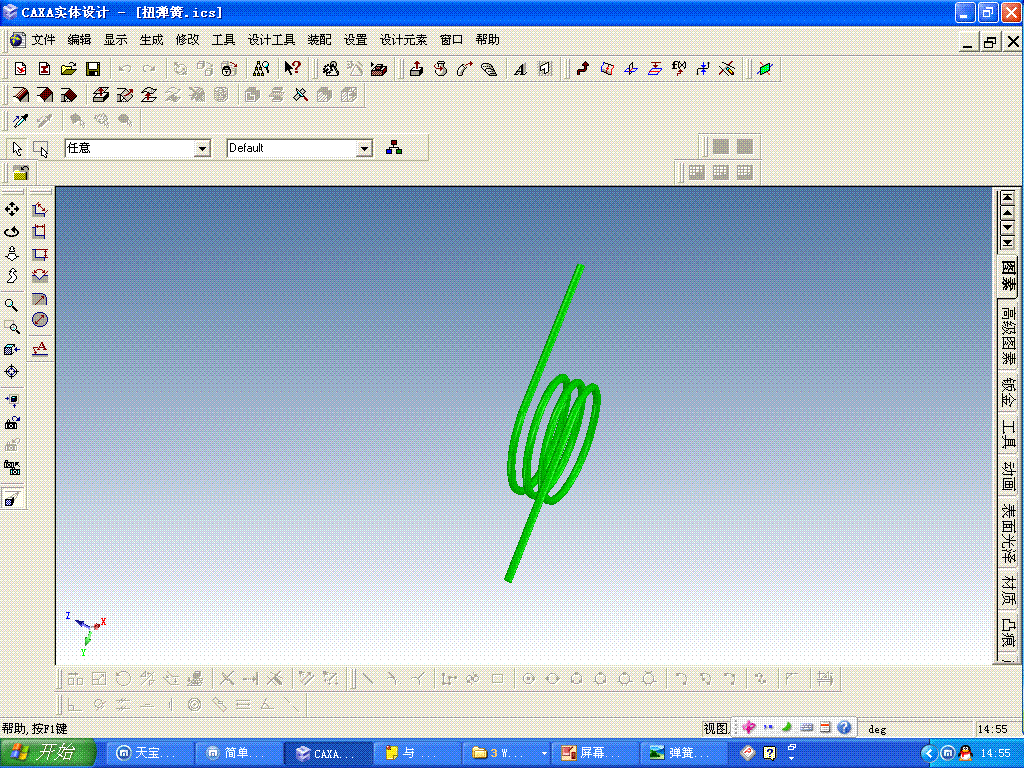The image size is (1024, 768).
Task: Select the Linear dimension tool
Action: click(40, 231)
